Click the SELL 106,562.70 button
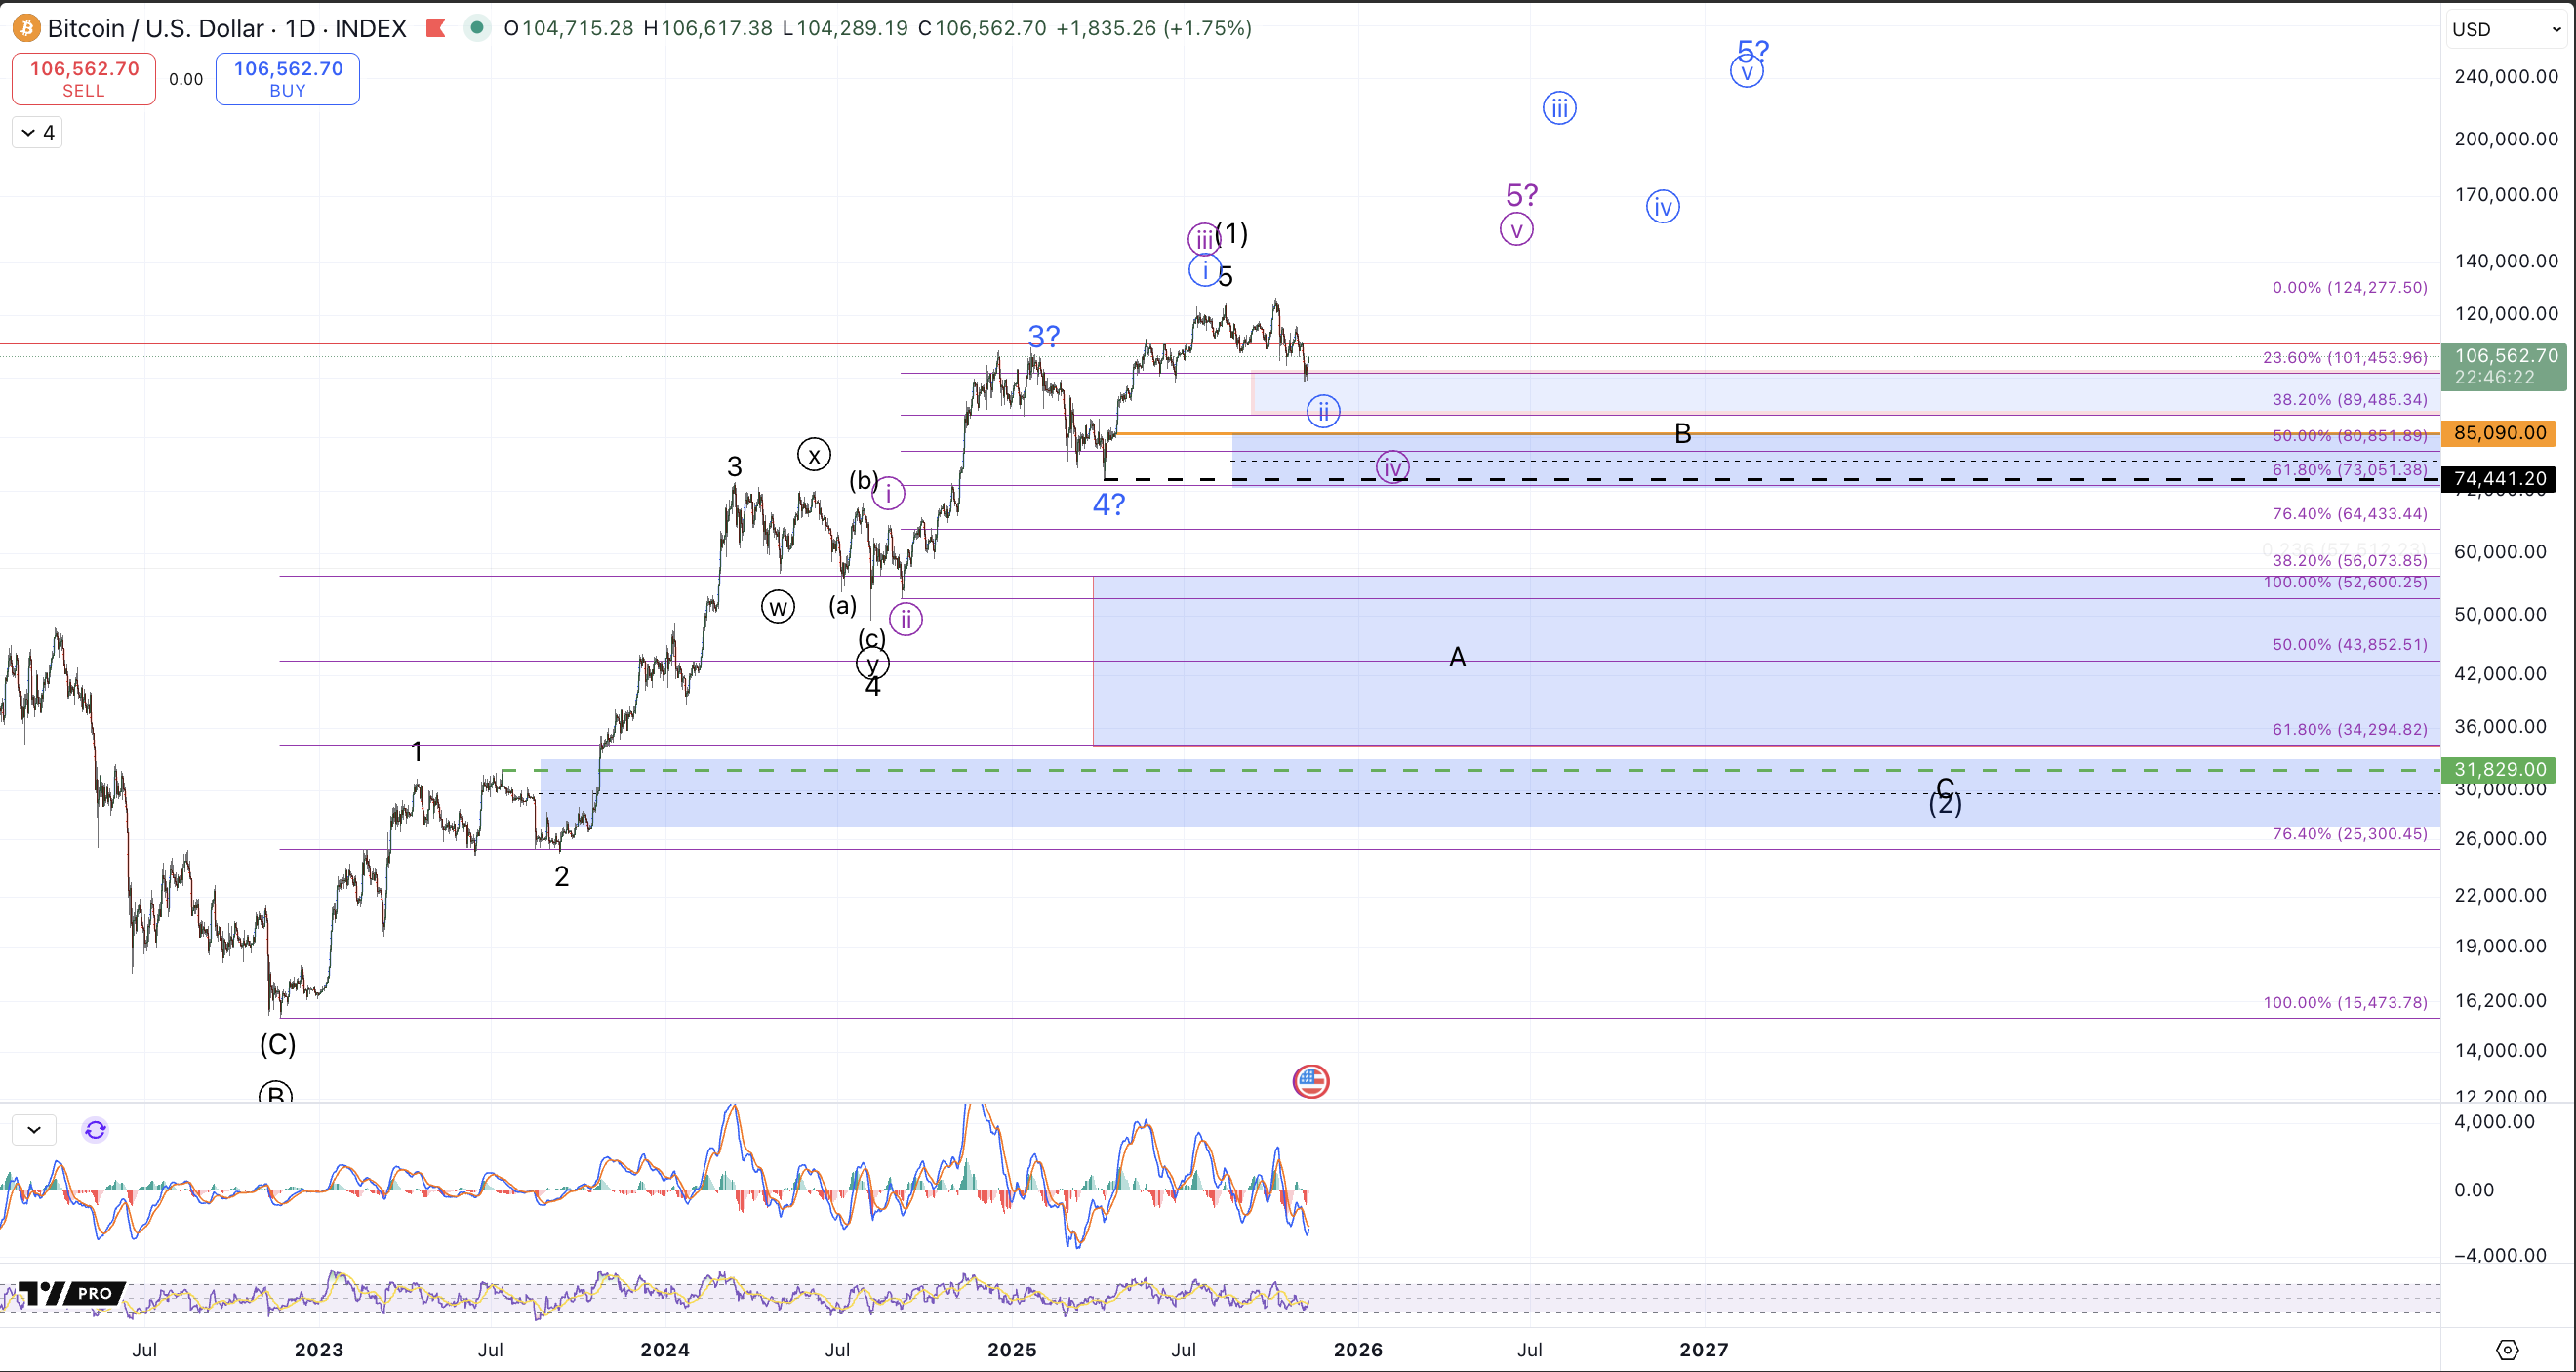The width and height of the screenshot is (2576, 1372). 84,79
